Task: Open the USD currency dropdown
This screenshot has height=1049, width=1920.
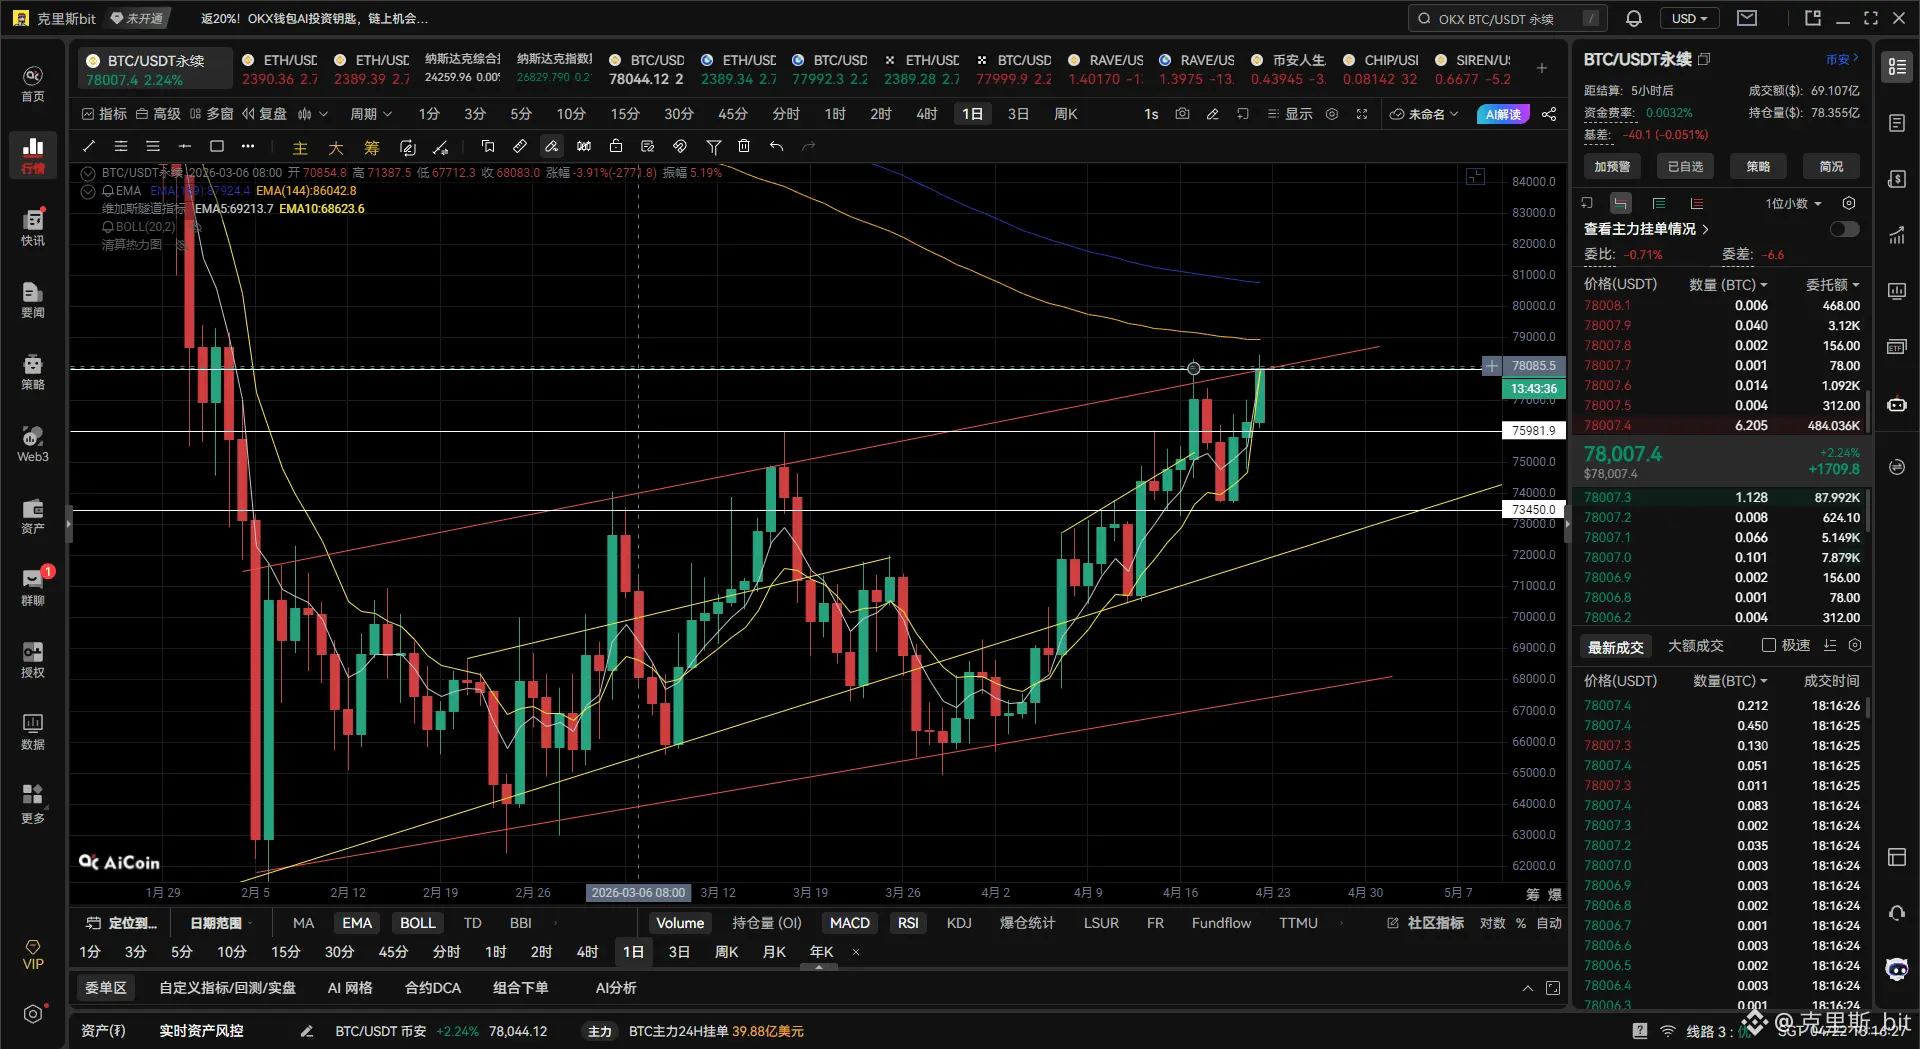Action: pyautogui.click(x=1689, y=18)
